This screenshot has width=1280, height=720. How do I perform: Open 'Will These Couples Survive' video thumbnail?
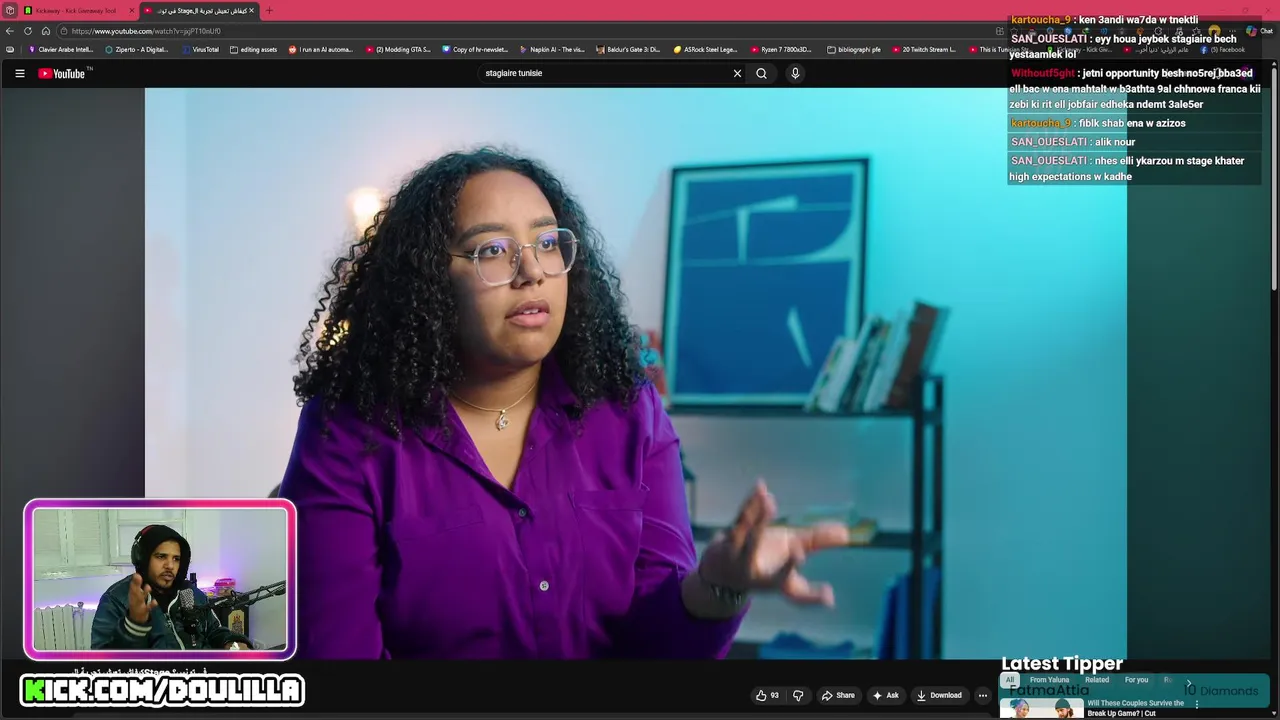(x=1041, y=708)
